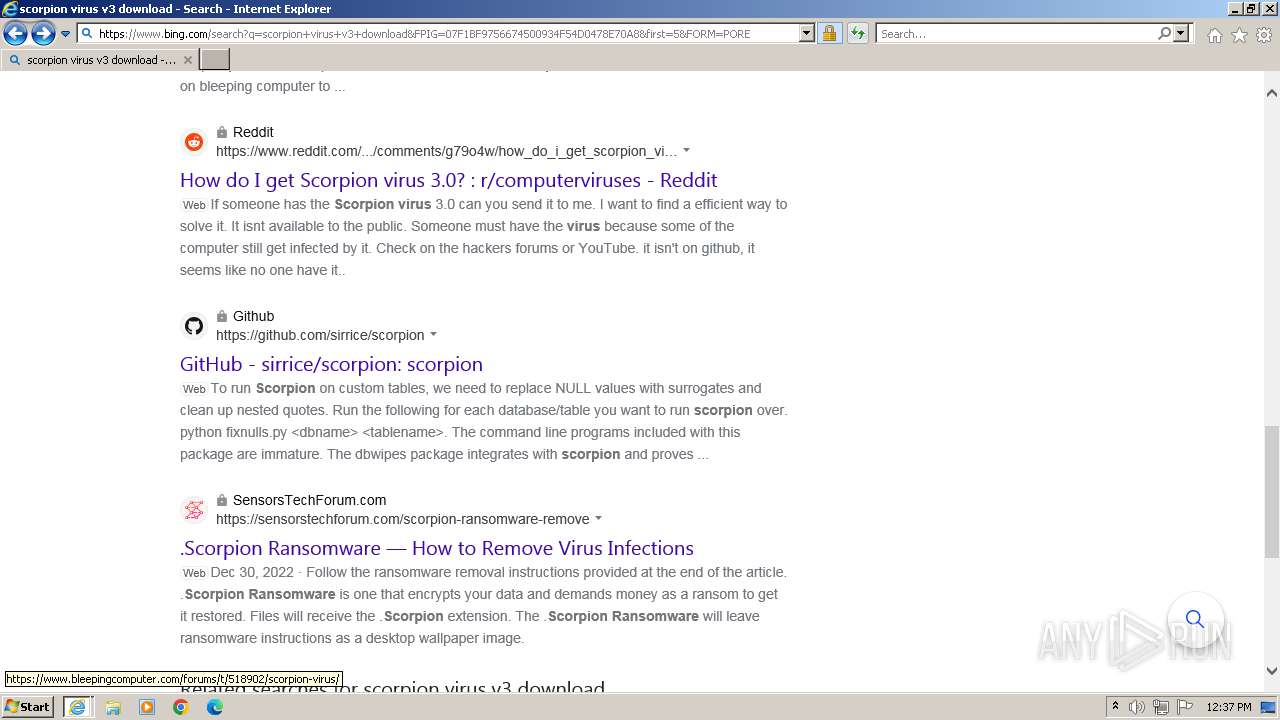Open the Tools gear icon
Image resolution: width=1280 pixels, height=720 pixels.
tap(1264, 35)
